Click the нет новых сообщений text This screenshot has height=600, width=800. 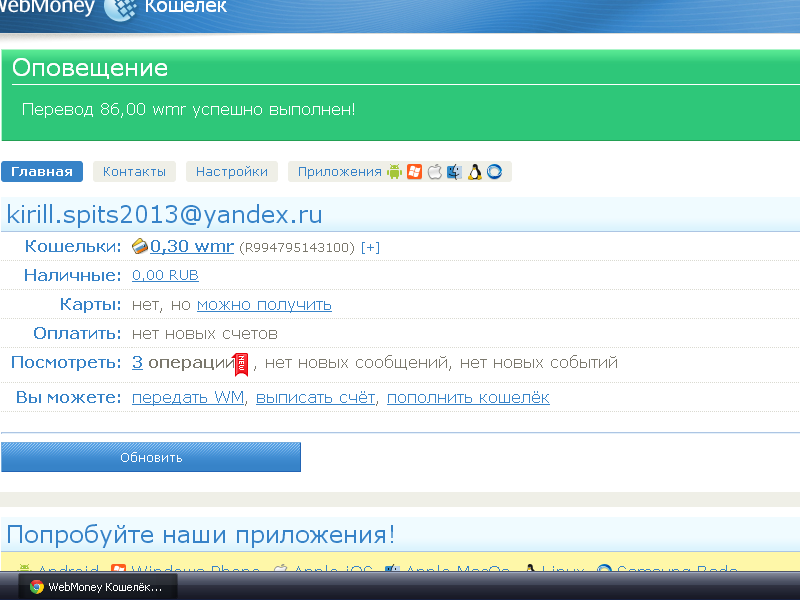(358, 363)
